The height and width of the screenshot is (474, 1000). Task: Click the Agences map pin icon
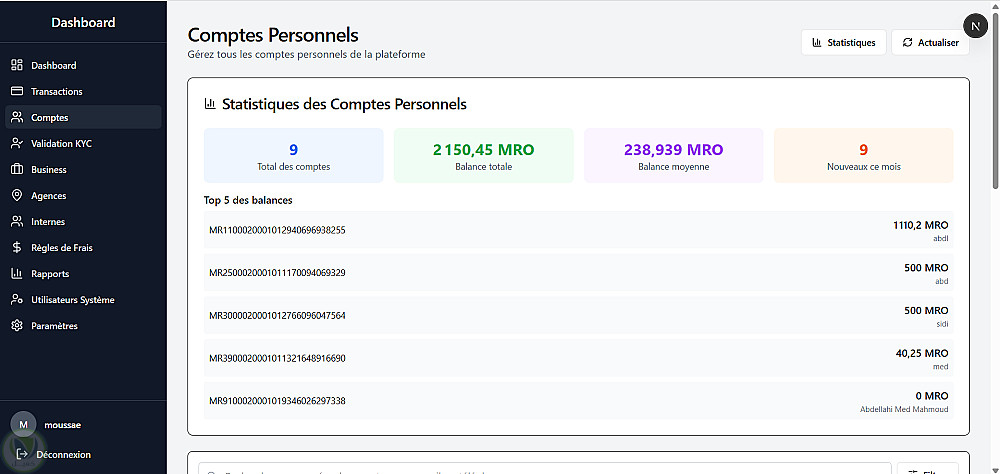pyautogui.click(x=17, y=196)
